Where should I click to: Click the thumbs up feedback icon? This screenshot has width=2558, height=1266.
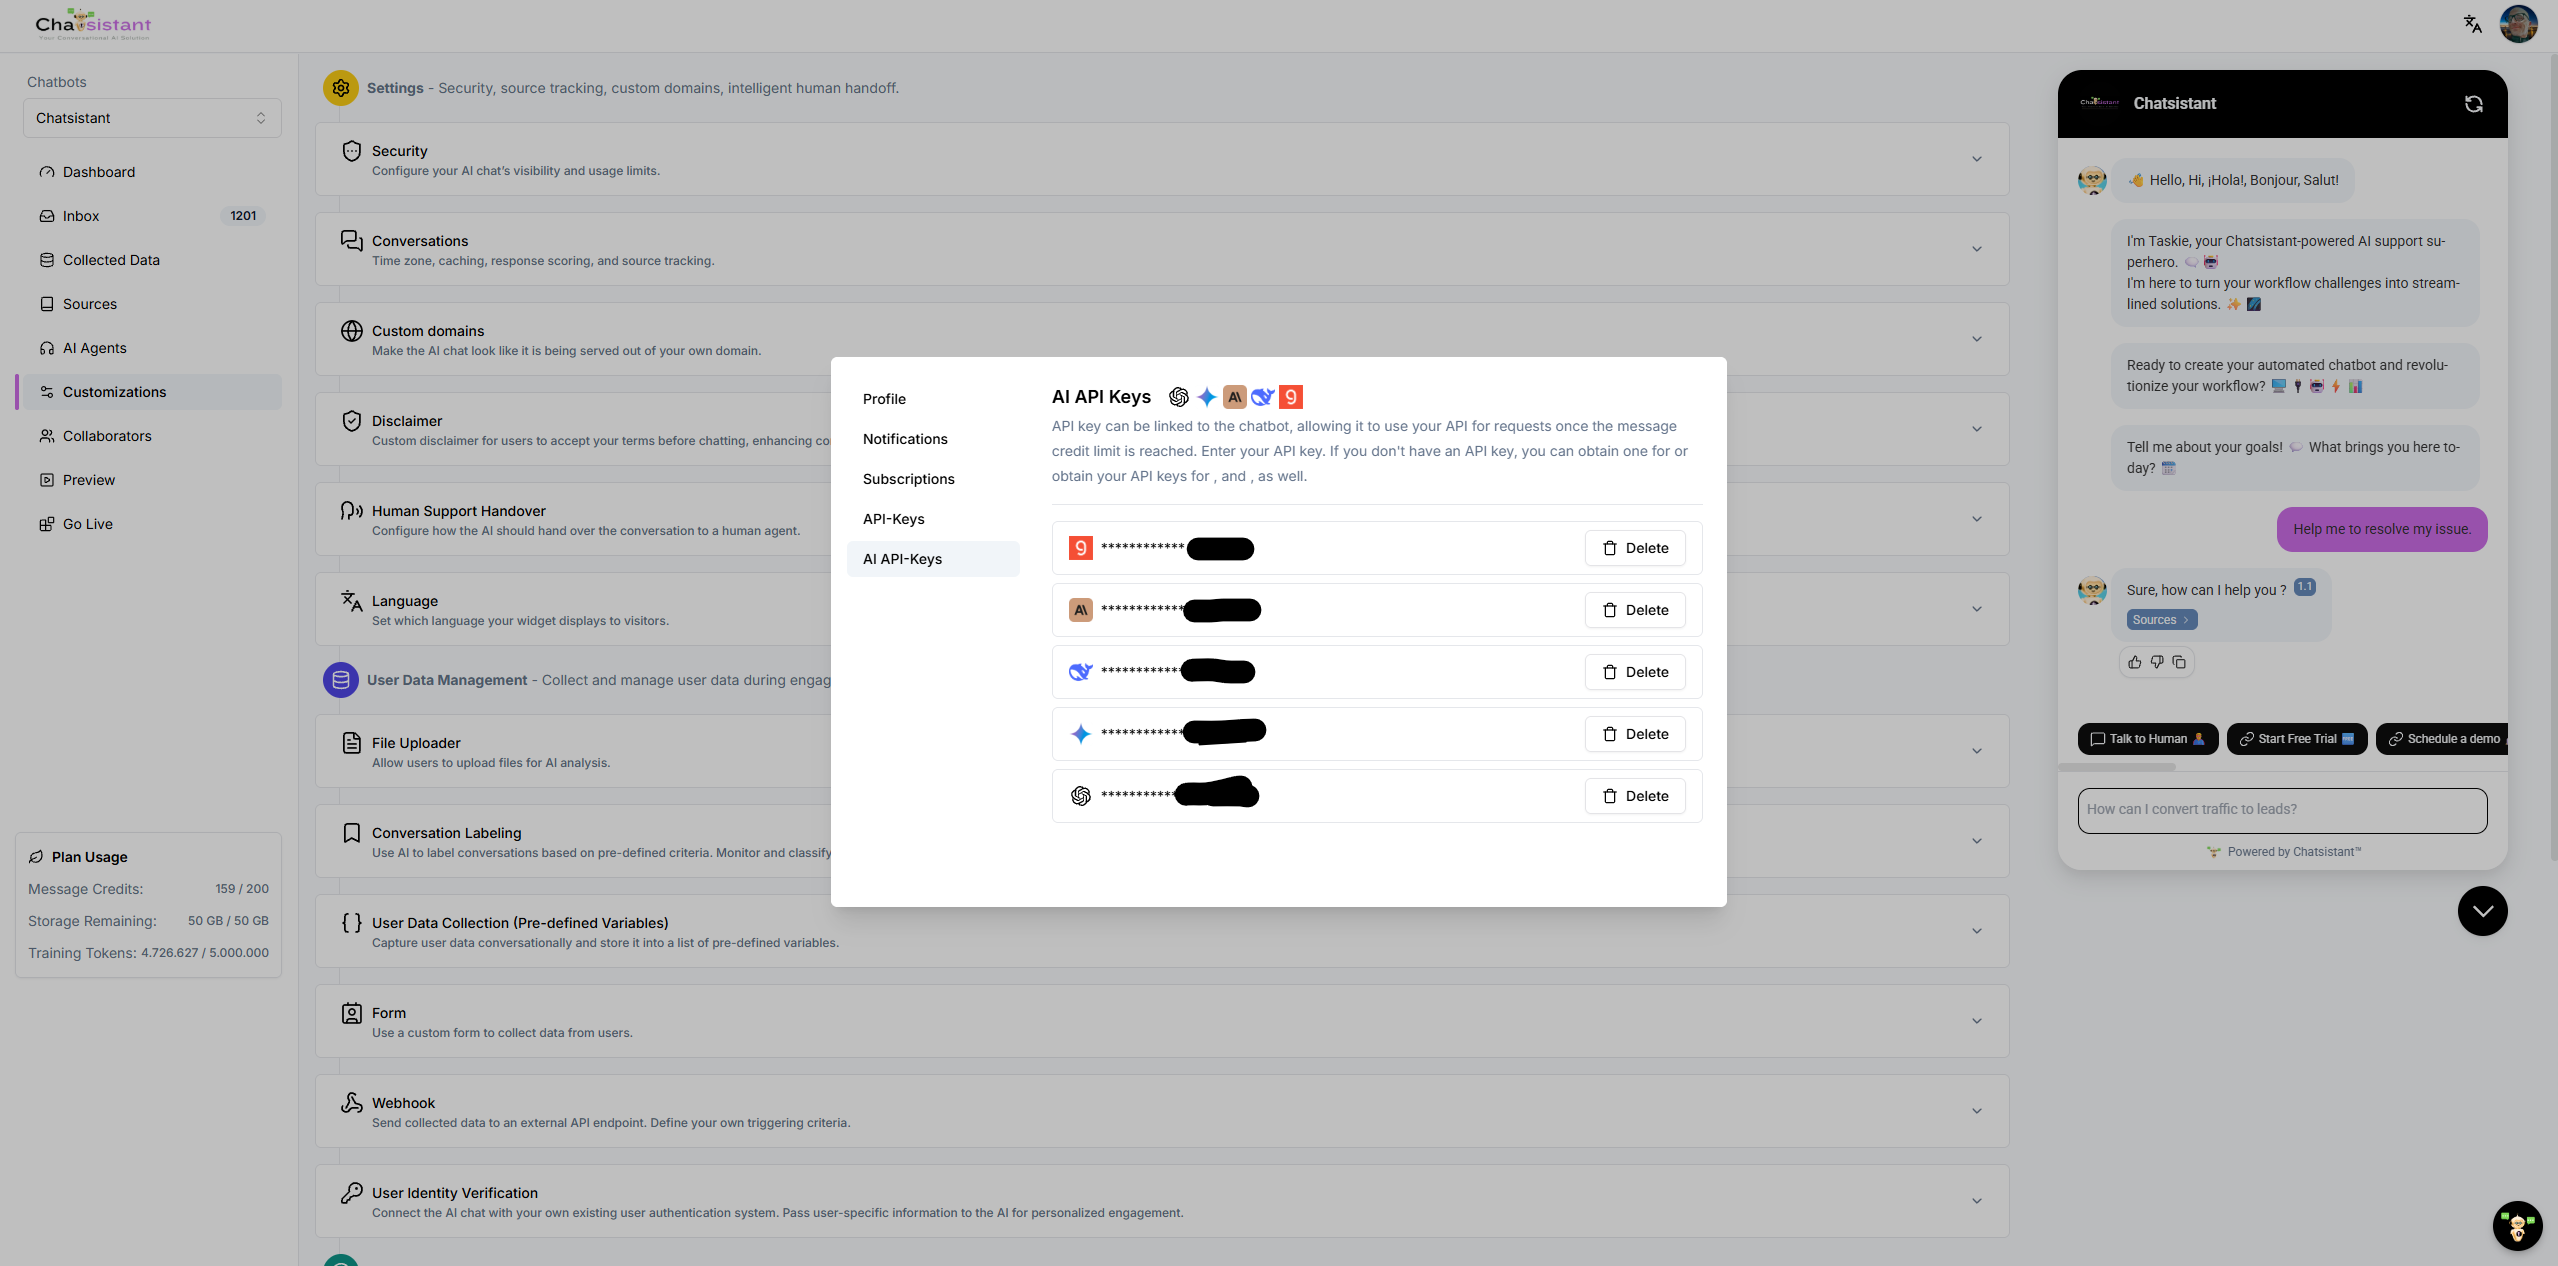point(2135,662)
